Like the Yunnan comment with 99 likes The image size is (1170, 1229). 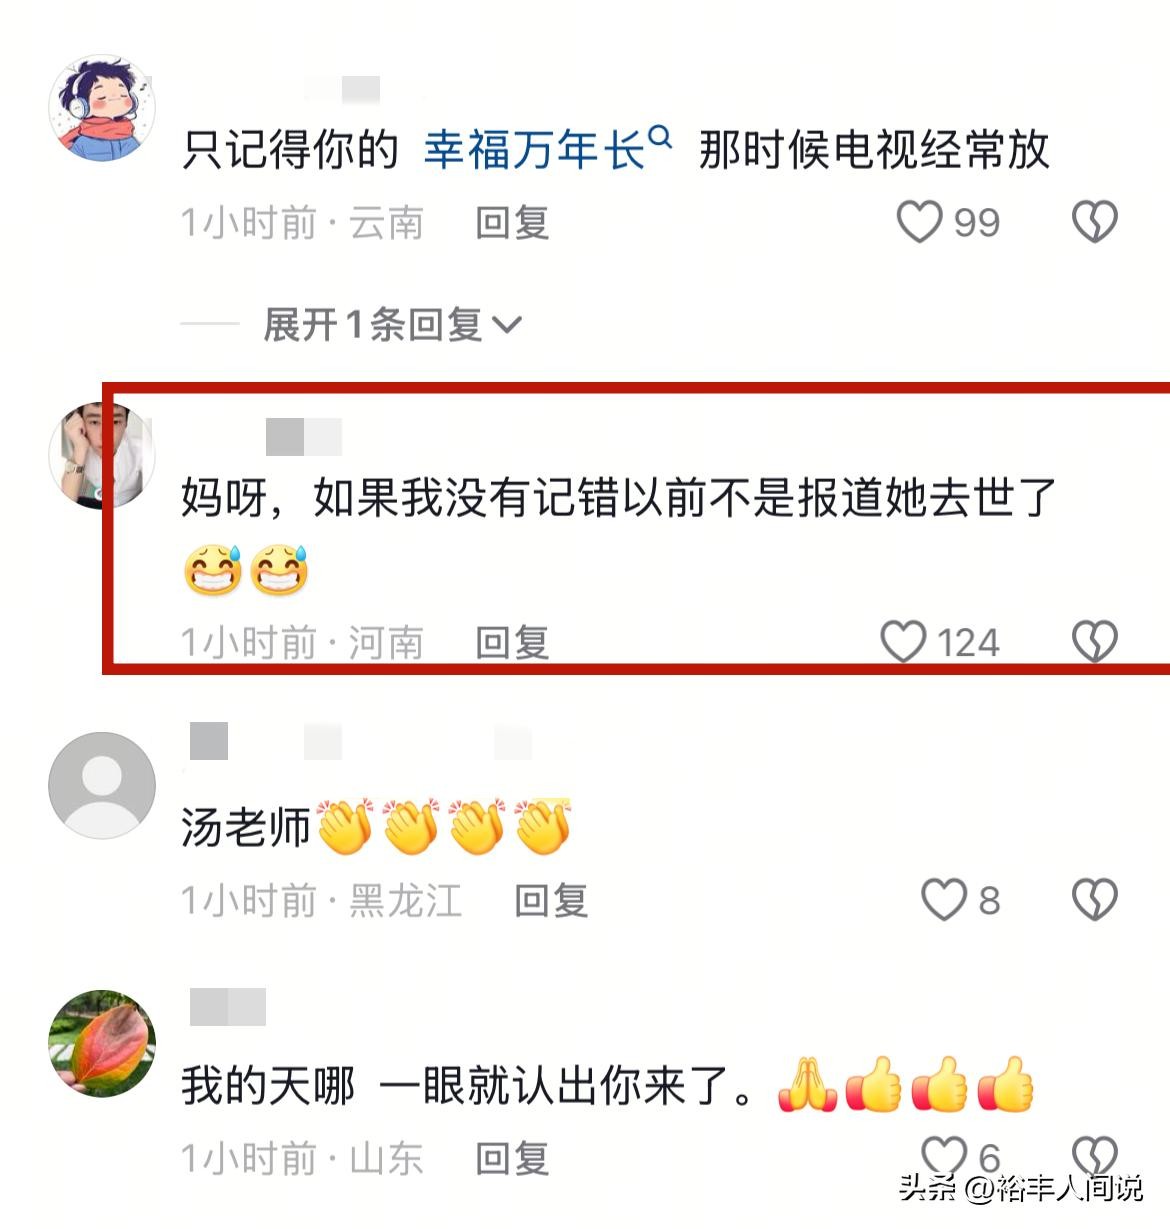pyautogui.click(x=919, y=222)
